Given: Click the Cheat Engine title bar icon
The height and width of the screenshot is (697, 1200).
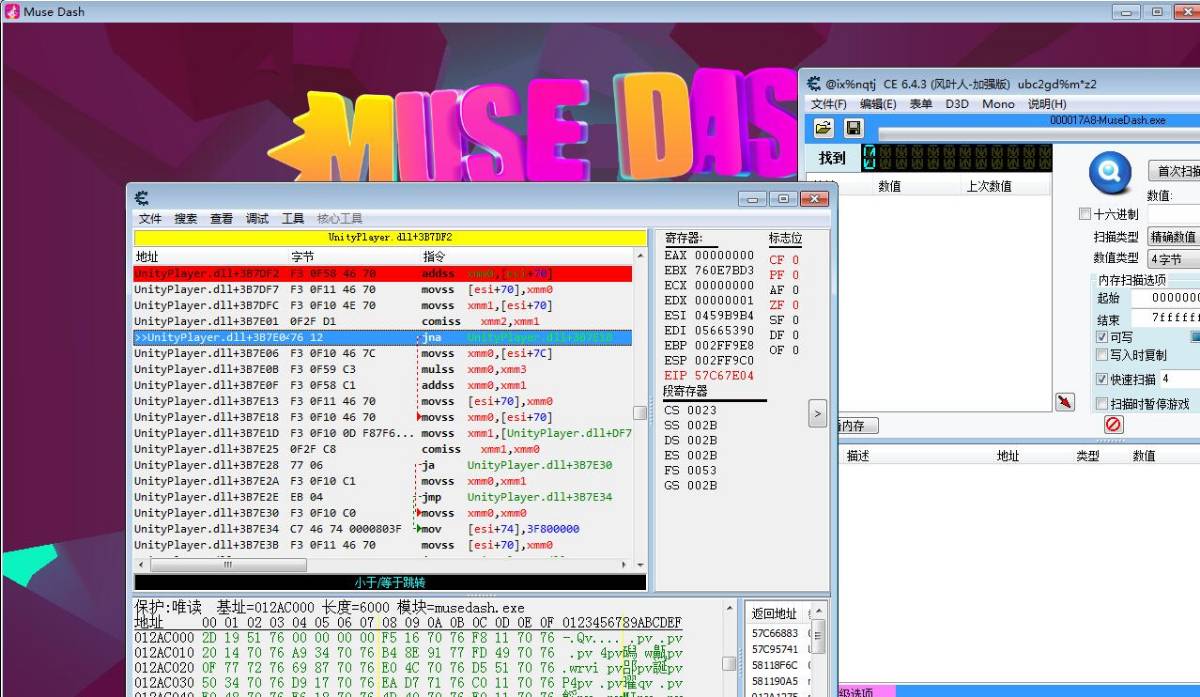Looking at the screenshot, I should [815, 84].
